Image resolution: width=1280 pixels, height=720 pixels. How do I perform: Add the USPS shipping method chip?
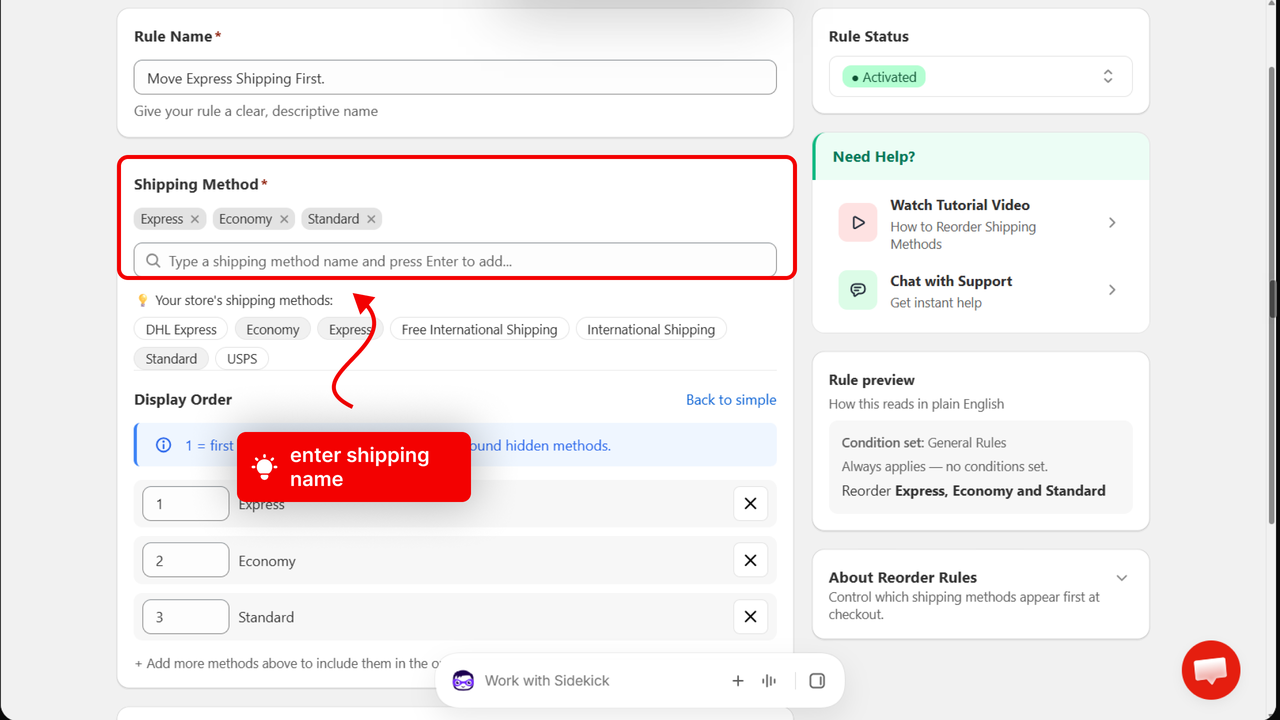coord(242,358)
